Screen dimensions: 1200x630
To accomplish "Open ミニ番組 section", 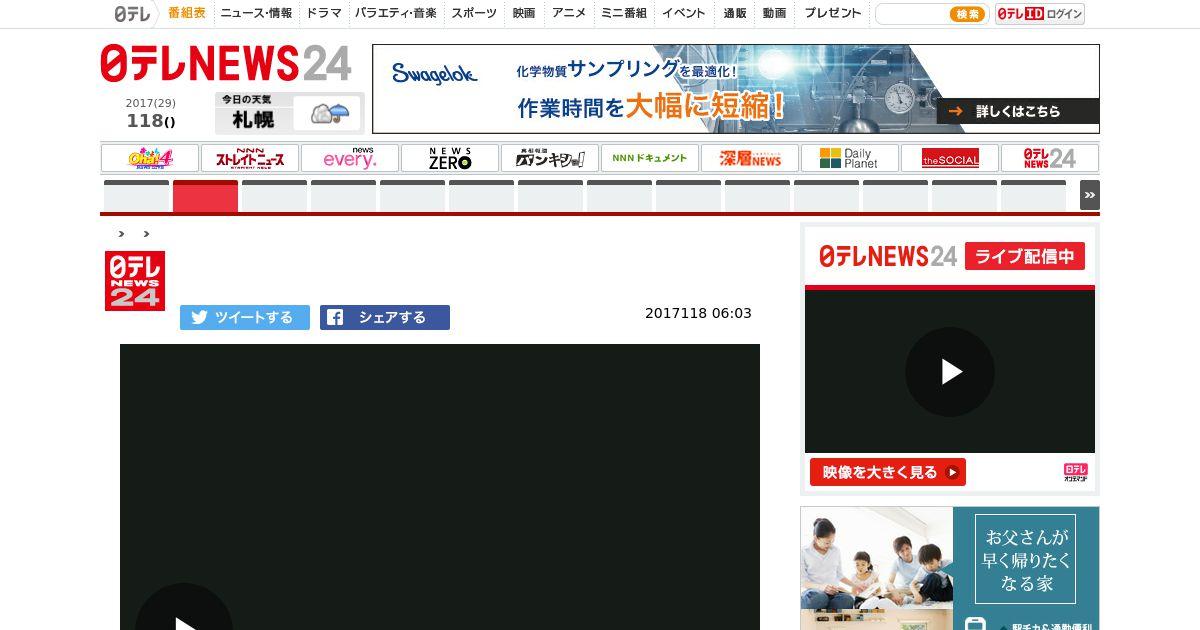I will 623,13.
